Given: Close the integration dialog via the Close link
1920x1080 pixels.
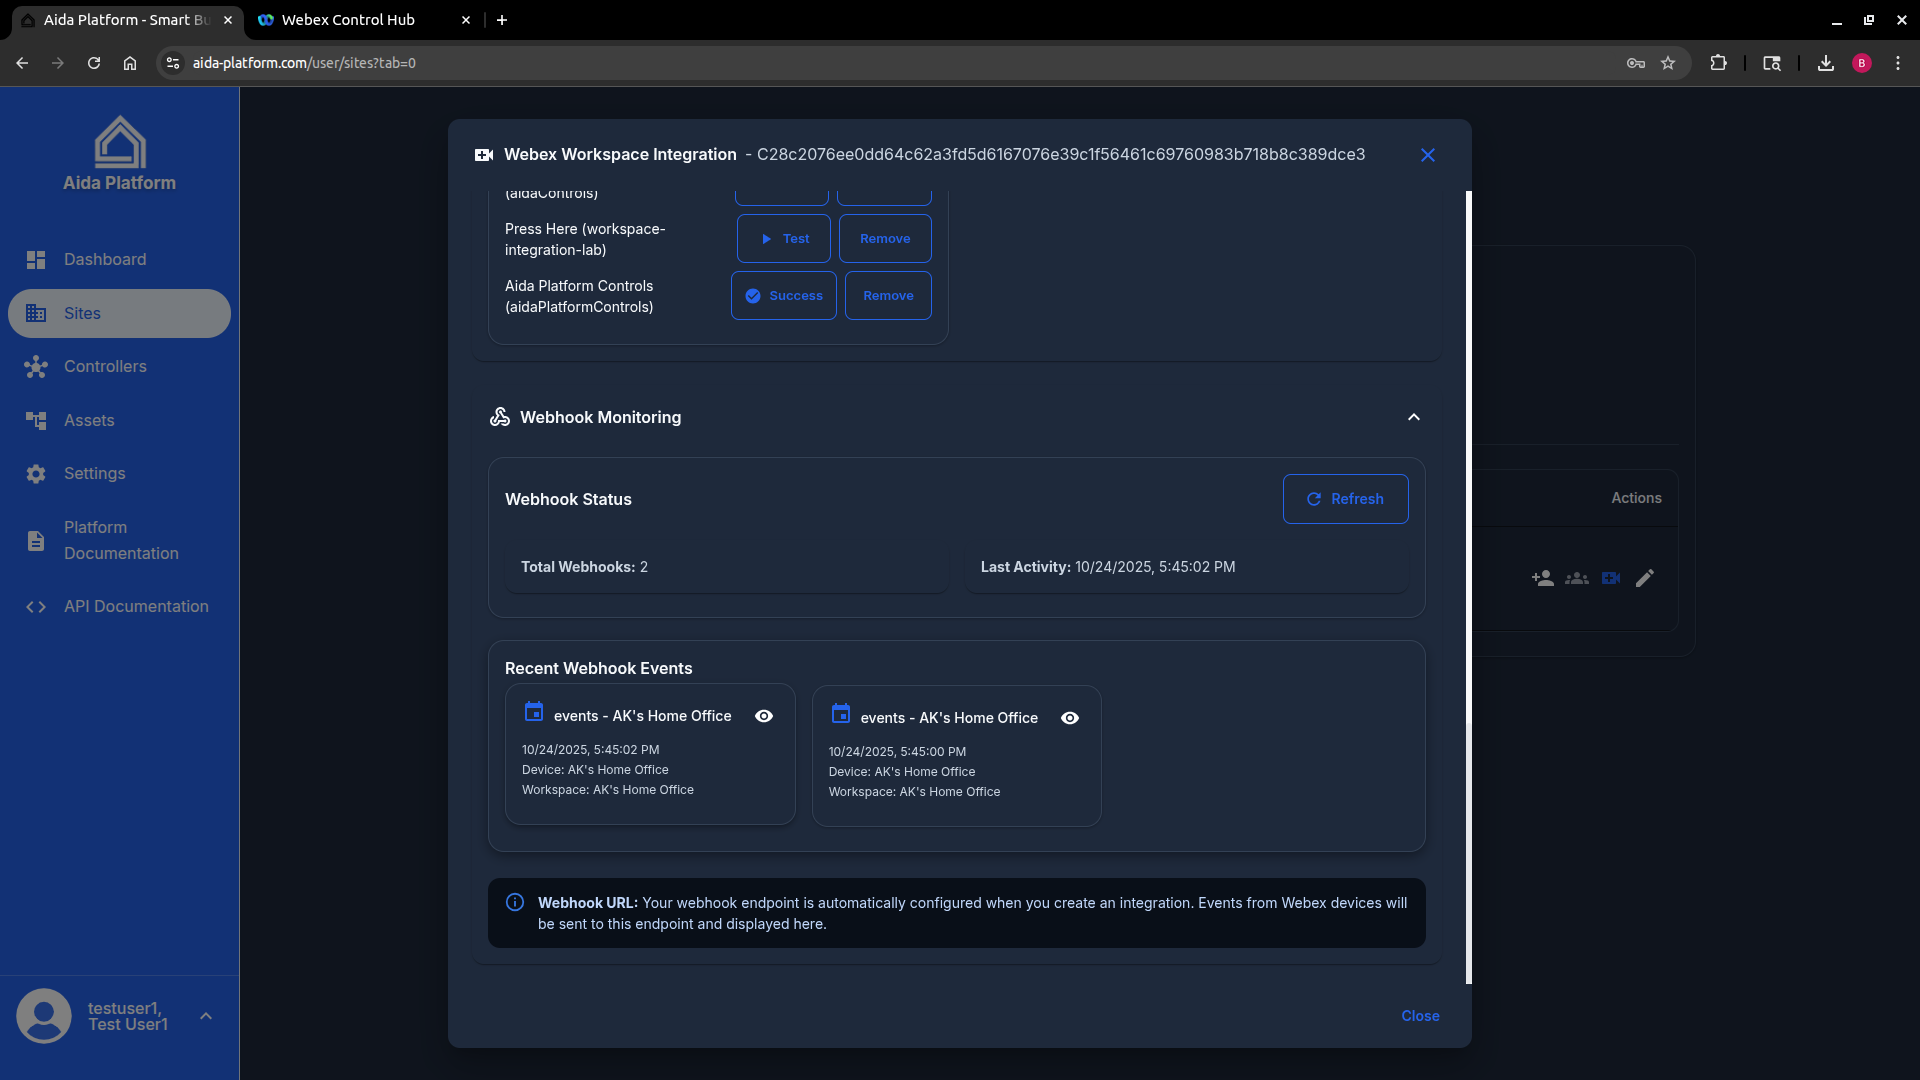Looking at the screenshot, I should pos(1420,1016).
